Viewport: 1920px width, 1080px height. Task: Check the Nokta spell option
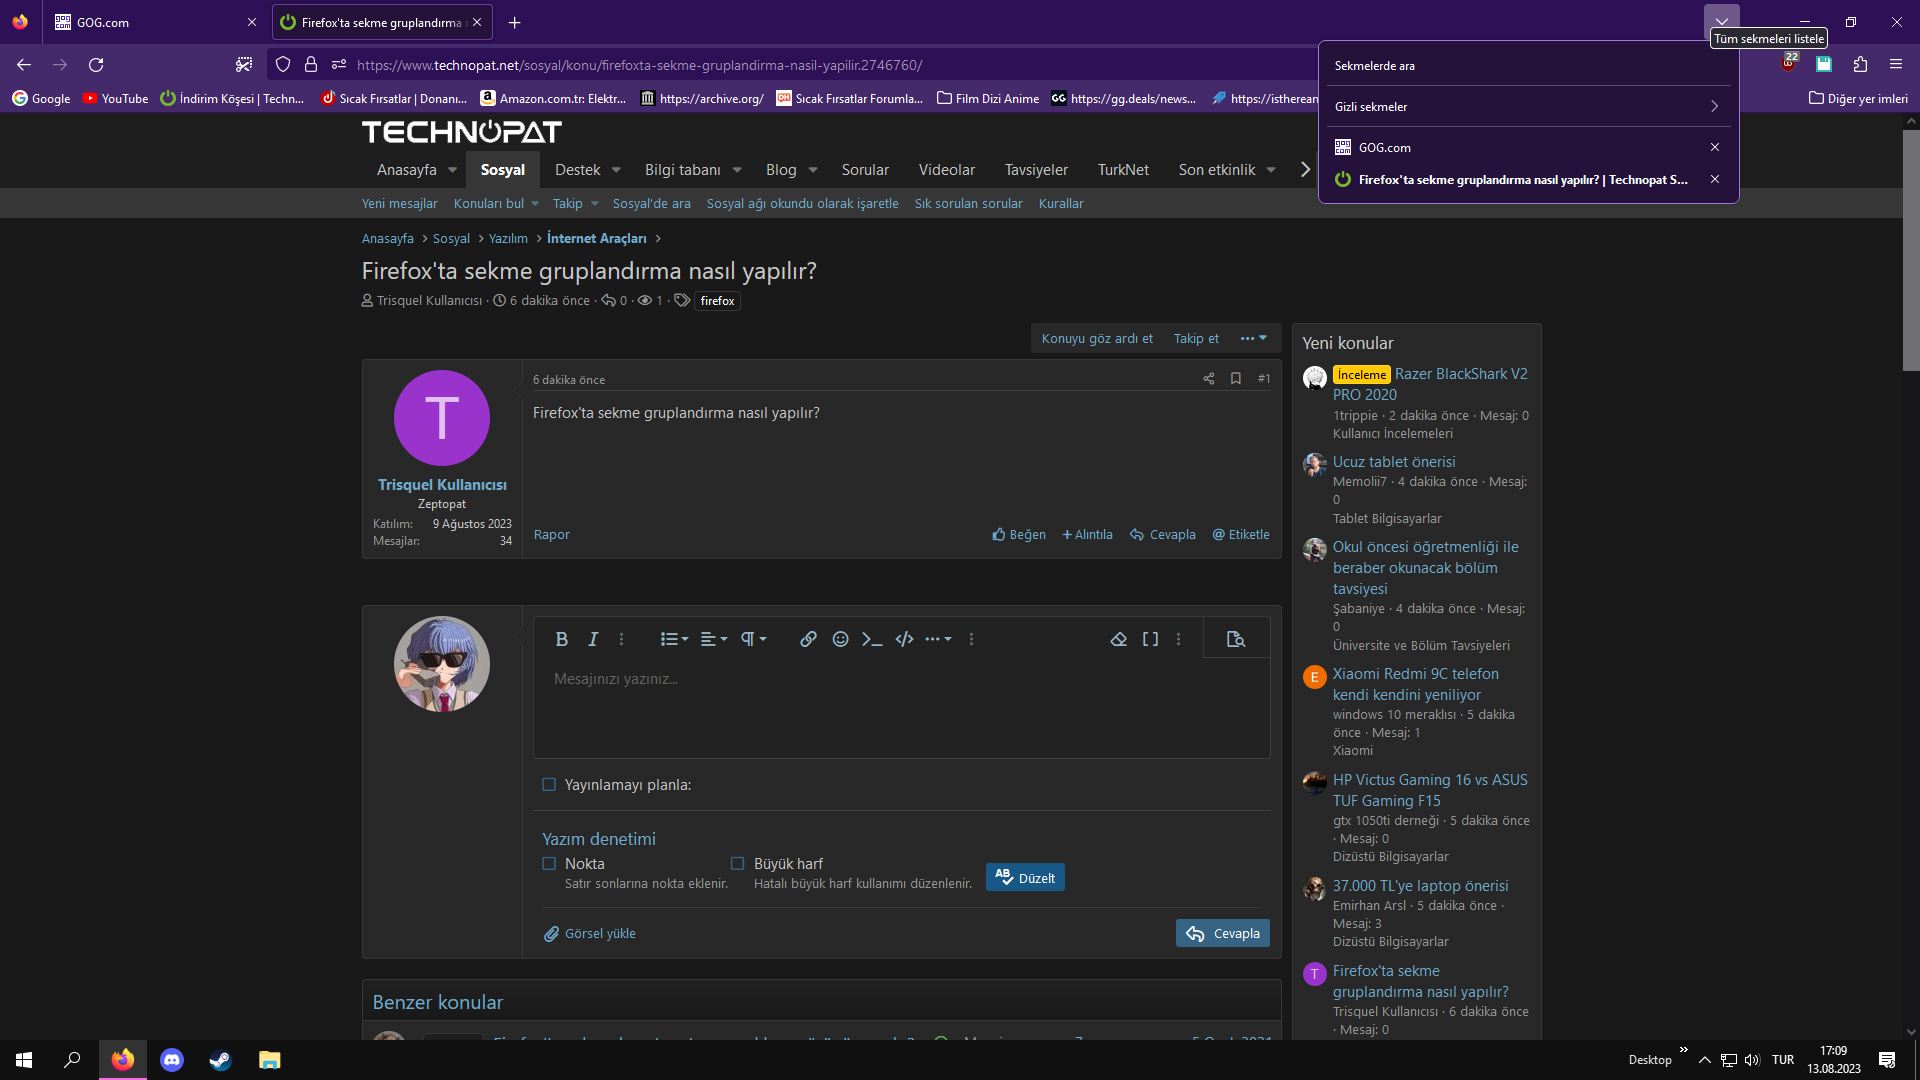549,864
